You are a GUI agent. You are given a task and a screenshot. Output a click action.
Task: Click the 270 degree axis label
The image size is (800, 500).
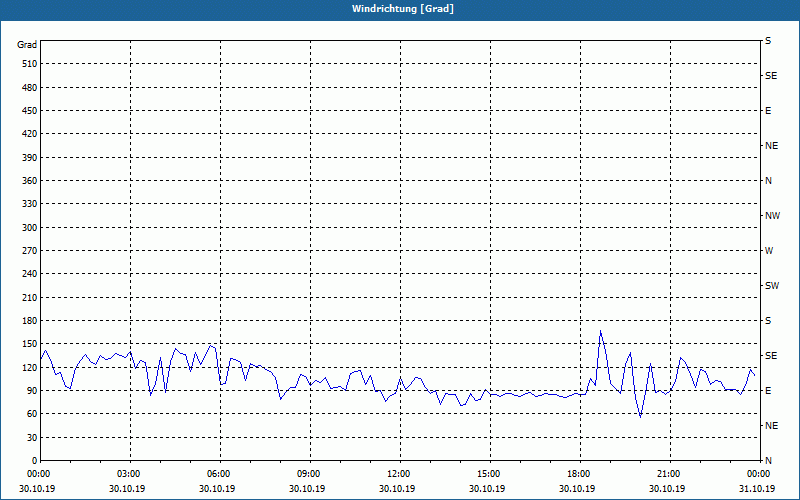click(29, 251)
